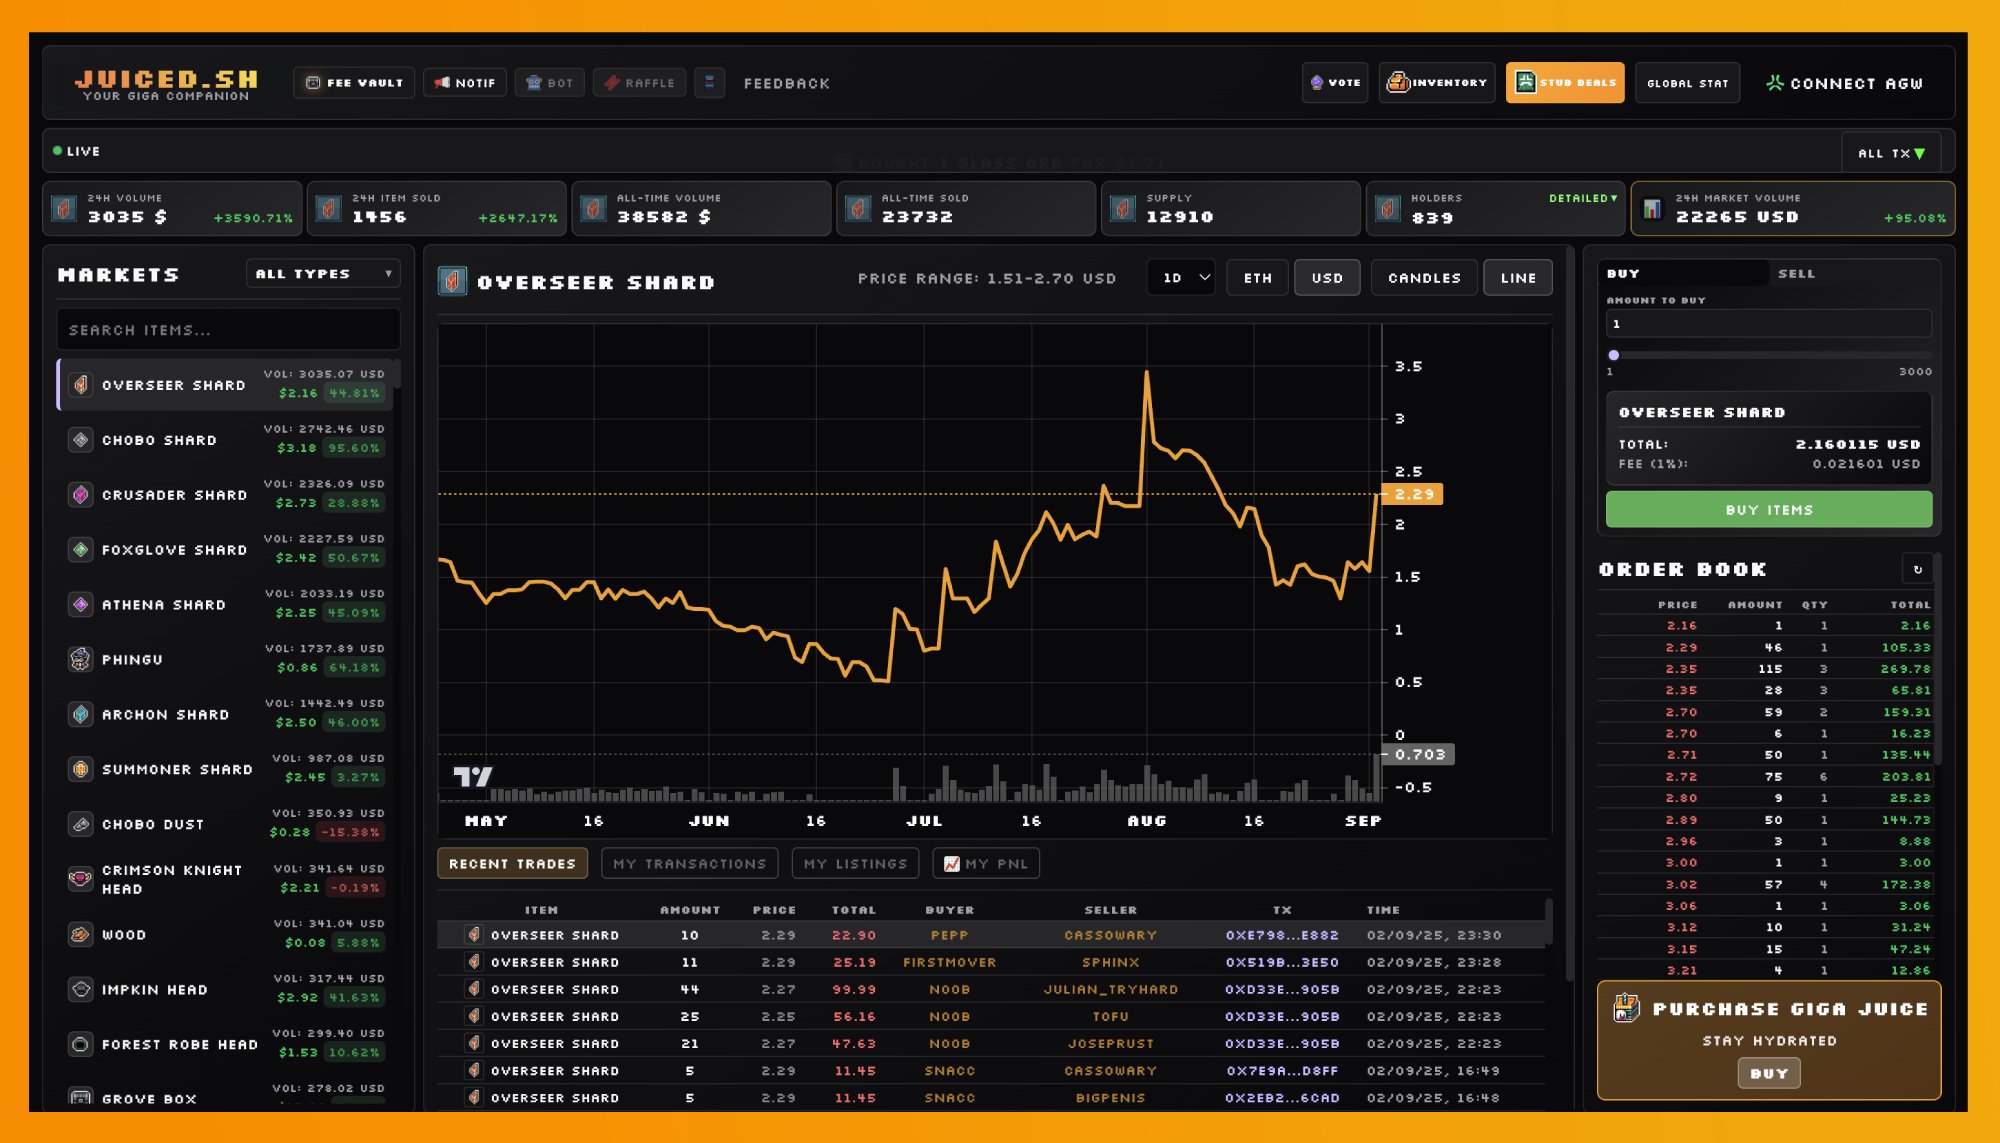Expand the ALL TX filter dropdown
Screen dimensions: 2000x1143
(x=1890, y=151)
